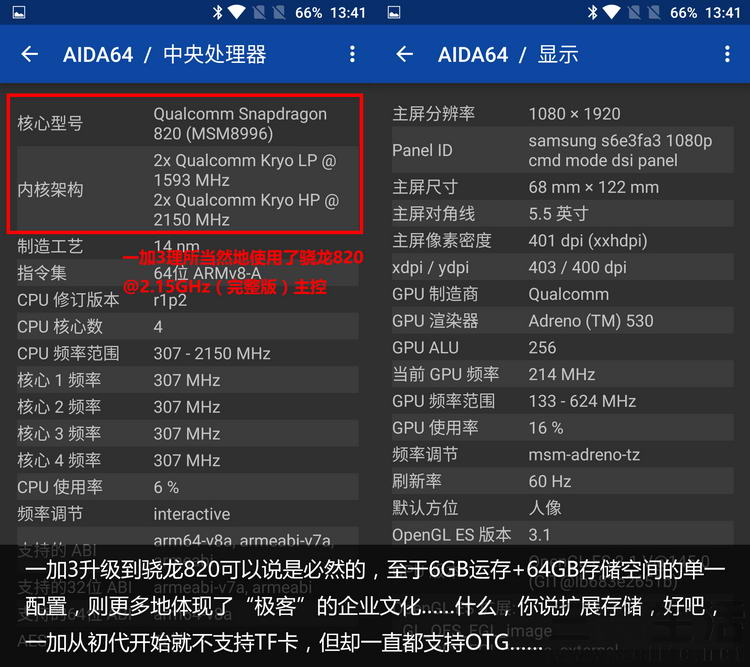The image size is (750, 667).
Task: Select the GPU 渲染器 Adreno 530 row
Action: click(562, 321)
